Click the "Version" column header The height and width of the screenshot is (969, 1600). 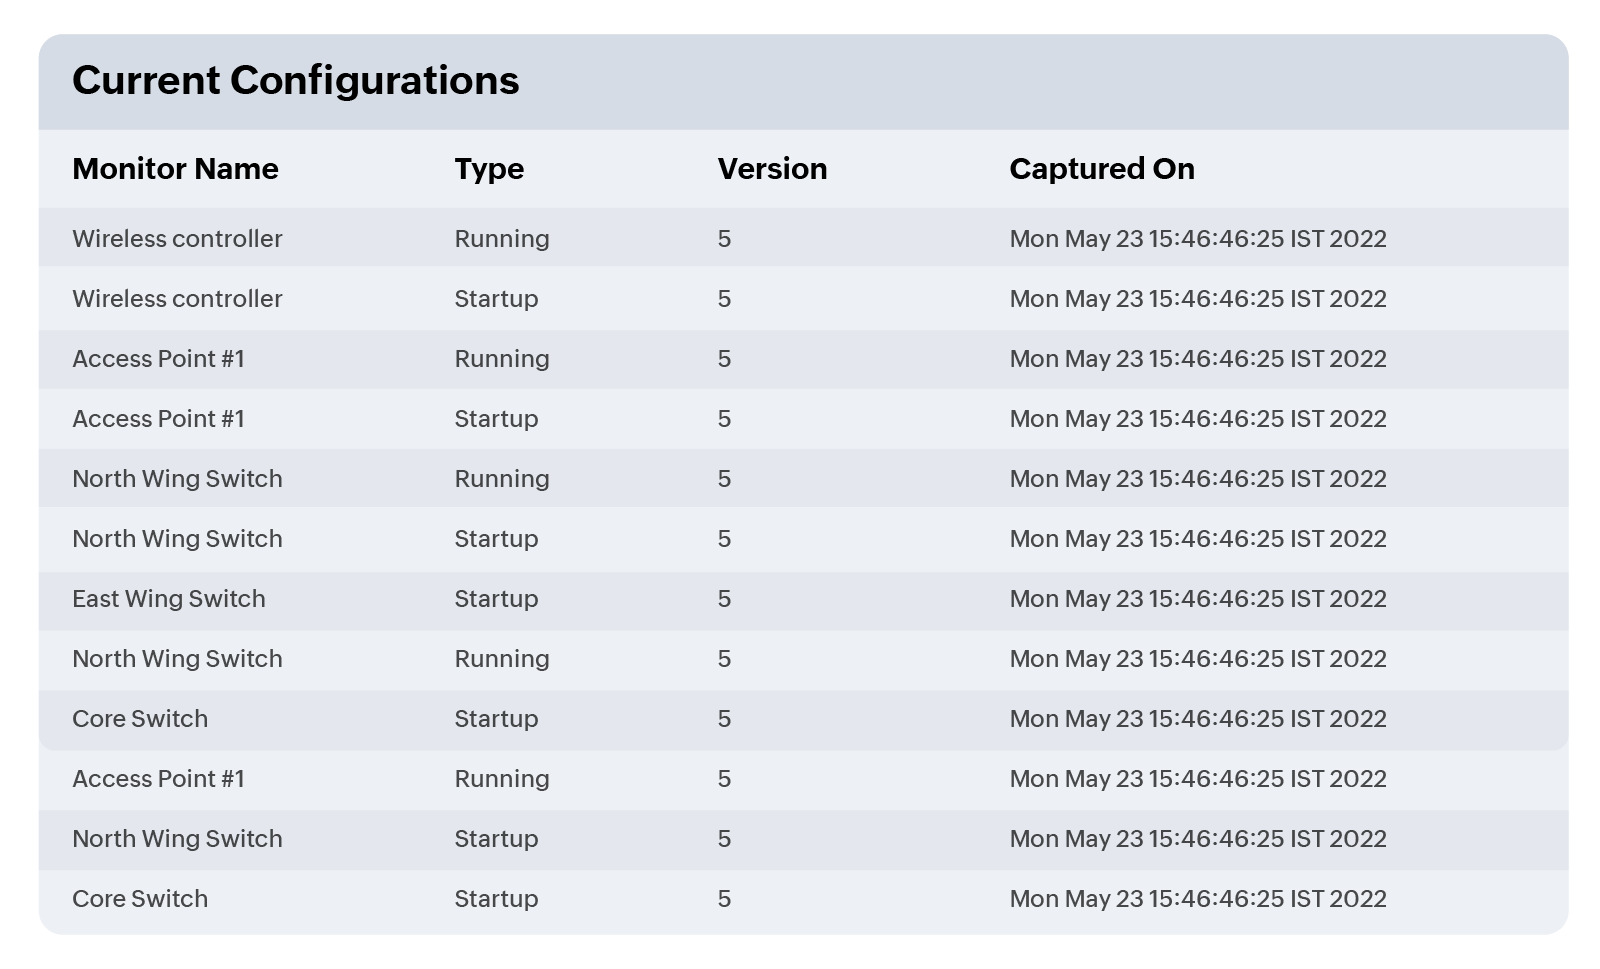point(772,169)
